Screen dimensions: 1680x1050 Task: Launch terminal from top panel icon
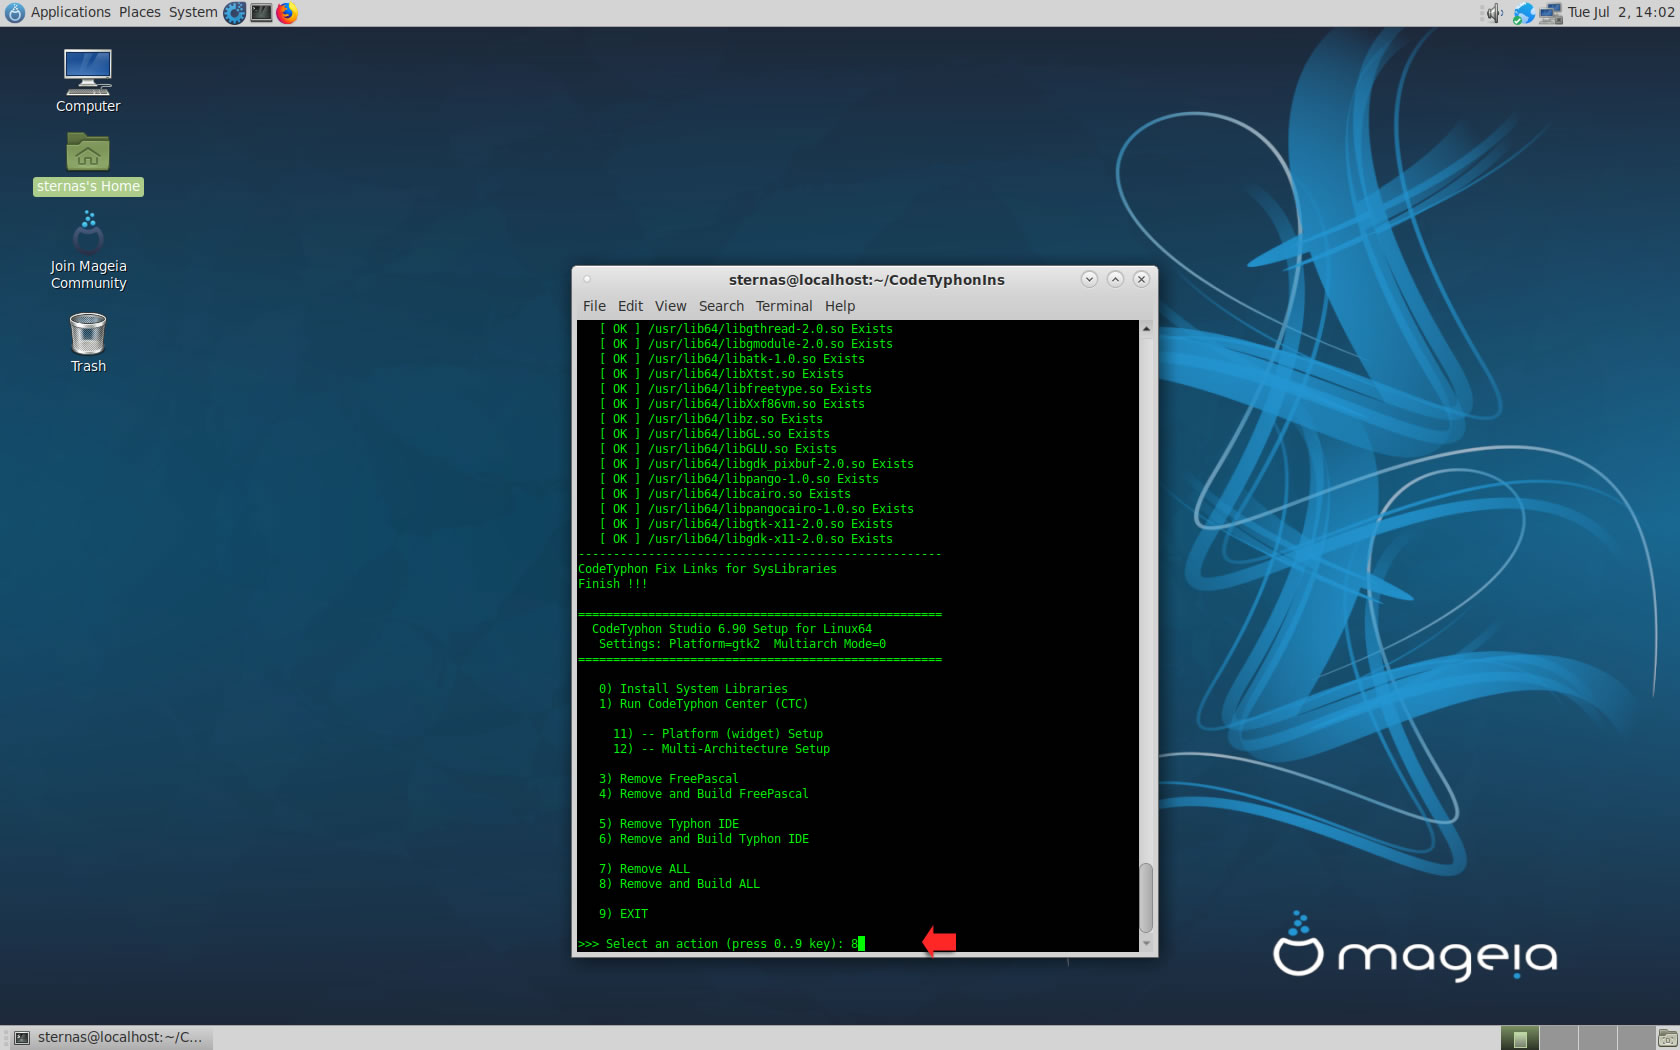(261, 13)
